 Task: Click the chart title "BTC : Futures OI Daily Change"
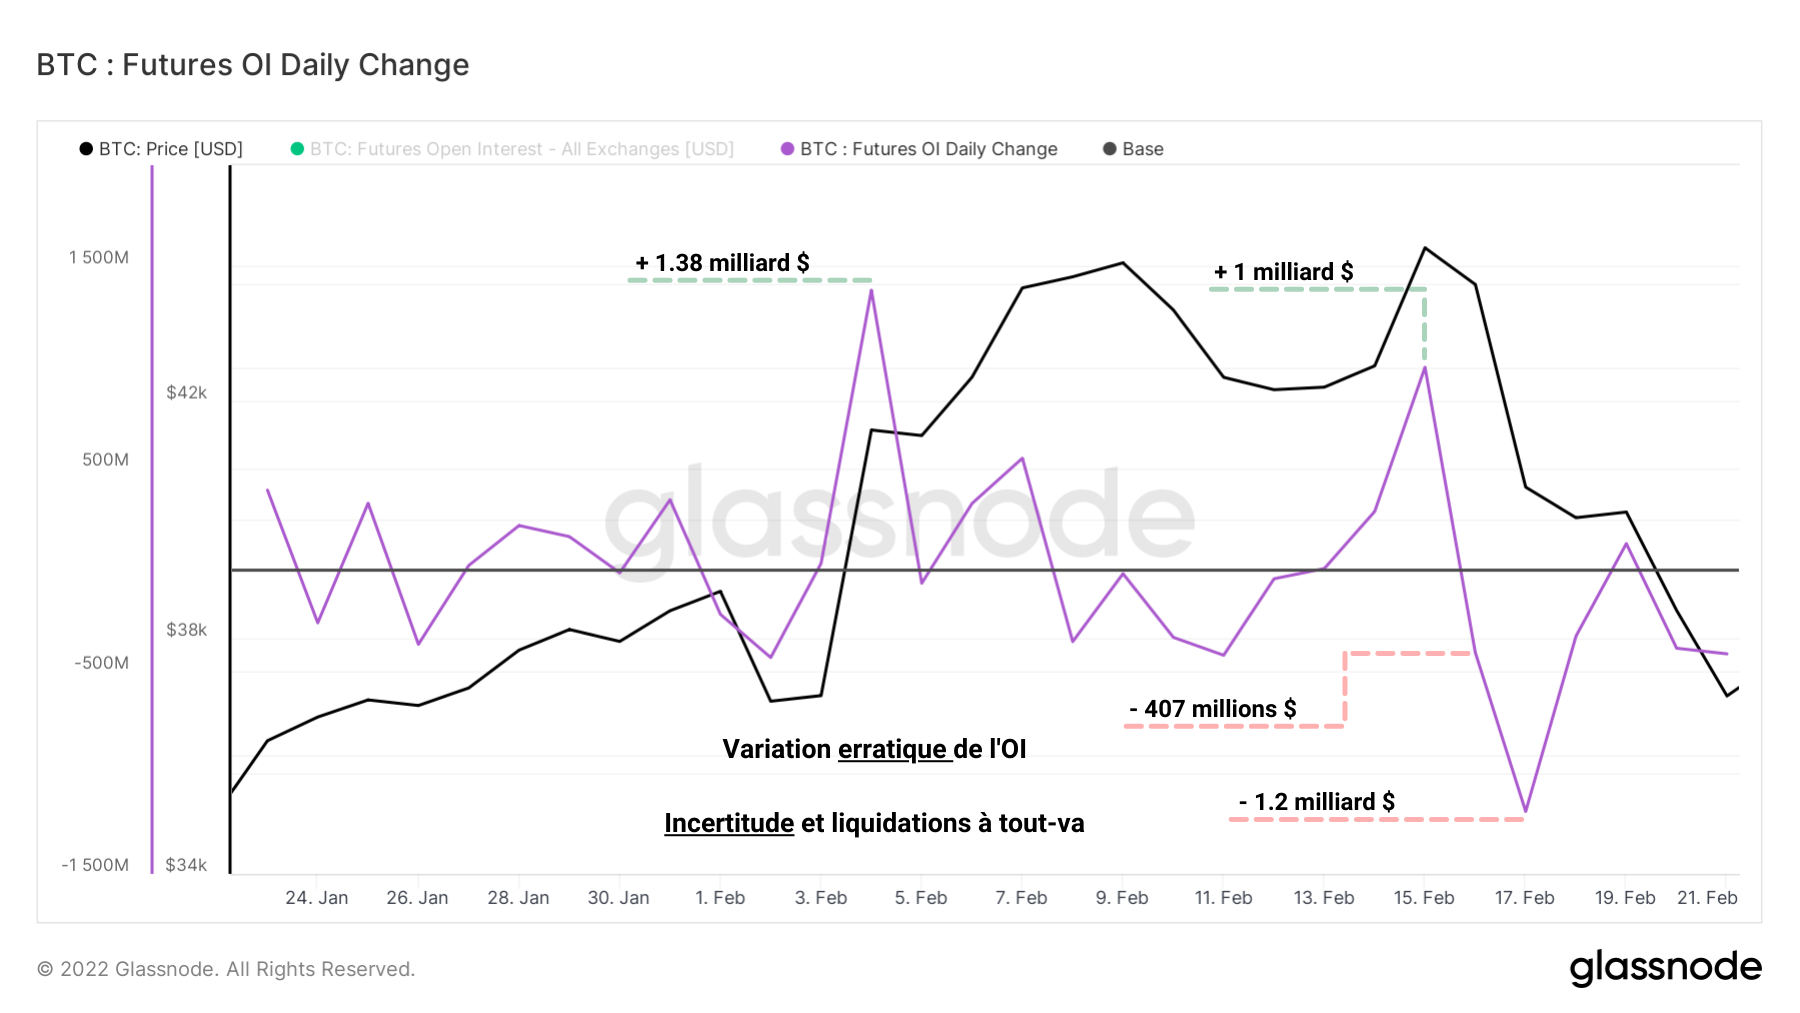click(253, 65)
